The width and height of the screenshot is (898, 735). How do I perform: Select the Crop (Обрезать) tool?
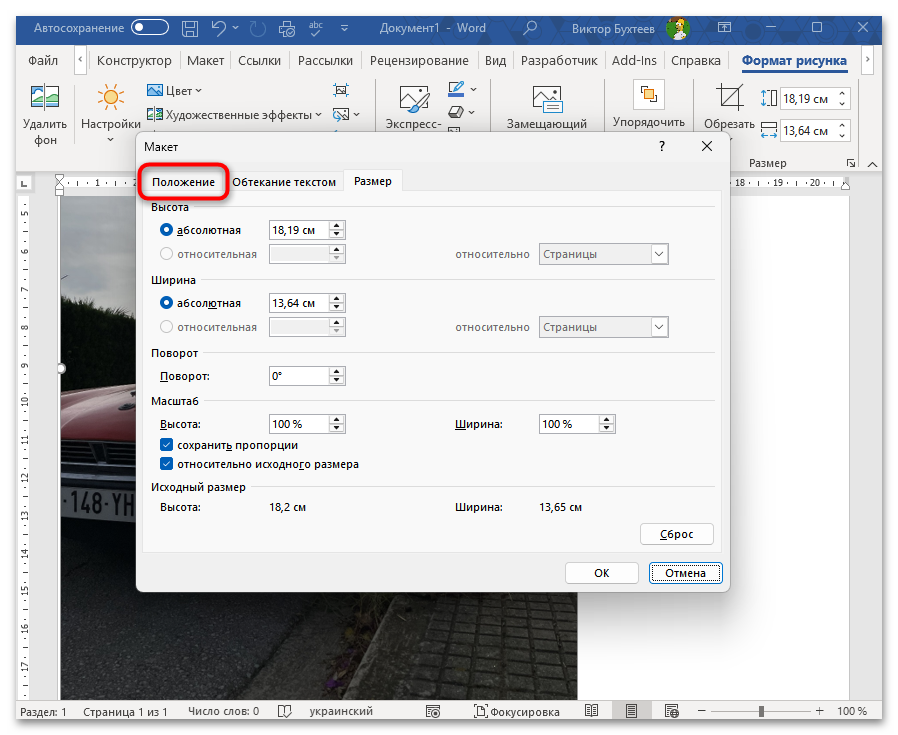coord(729,97)
